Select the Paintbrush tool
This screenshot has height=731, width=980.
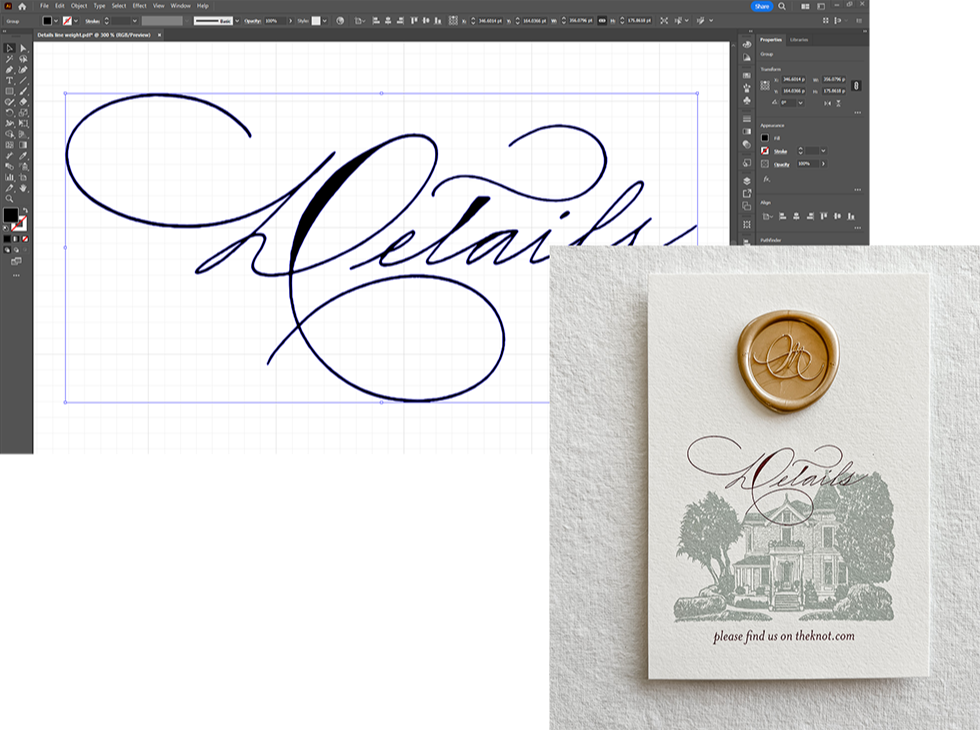click(x=23, y=91)
